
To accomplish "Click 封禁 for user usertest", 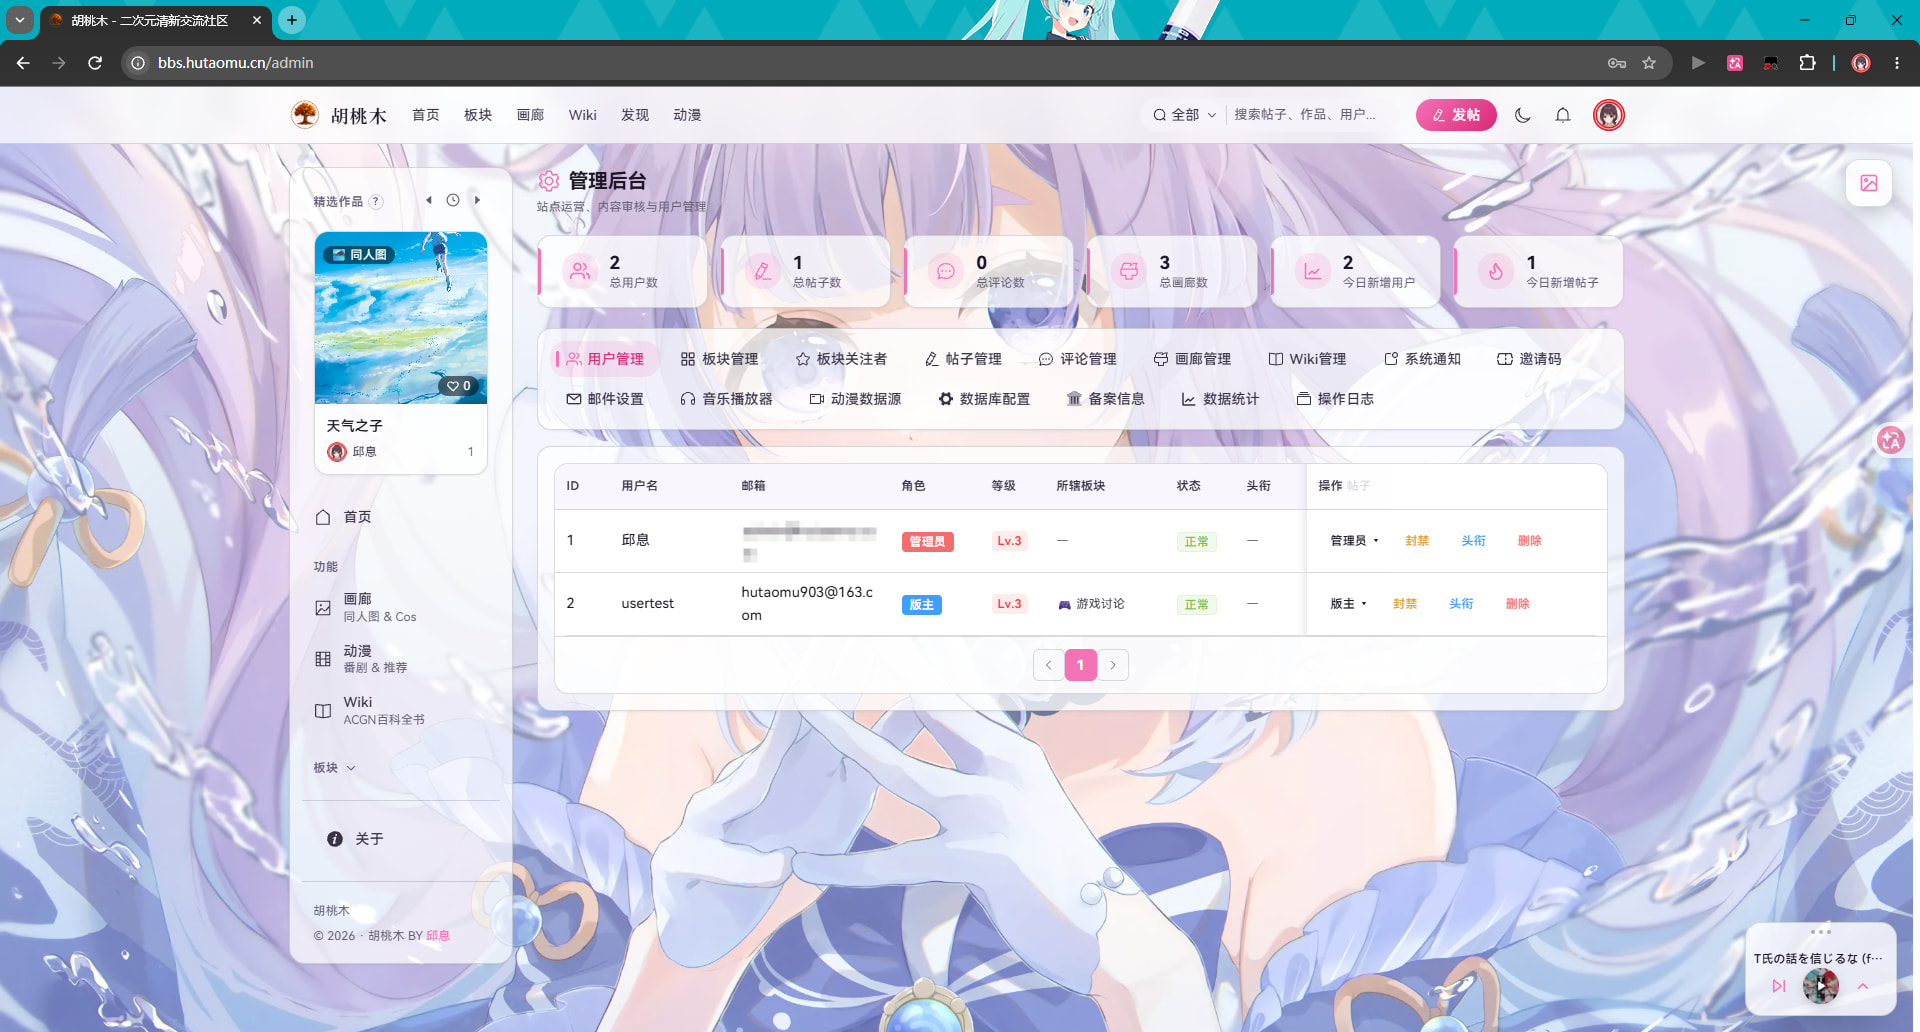I will (x=1405, y=604).
